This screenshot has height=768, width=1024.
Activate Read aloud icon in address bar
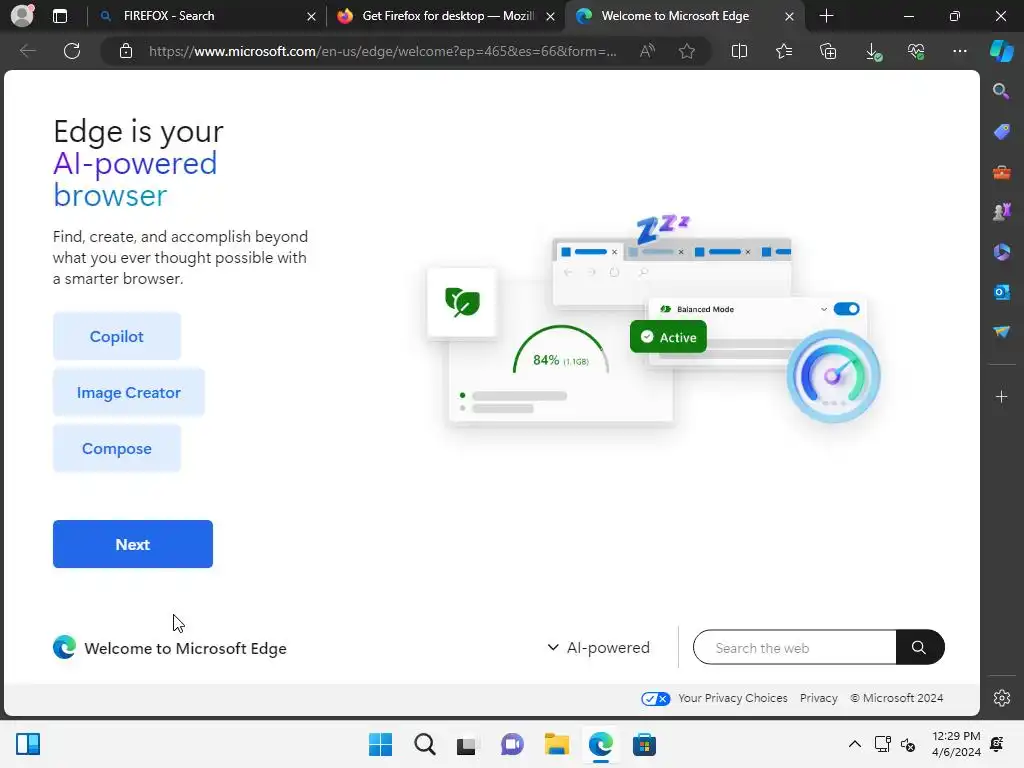tap(647, 51)
